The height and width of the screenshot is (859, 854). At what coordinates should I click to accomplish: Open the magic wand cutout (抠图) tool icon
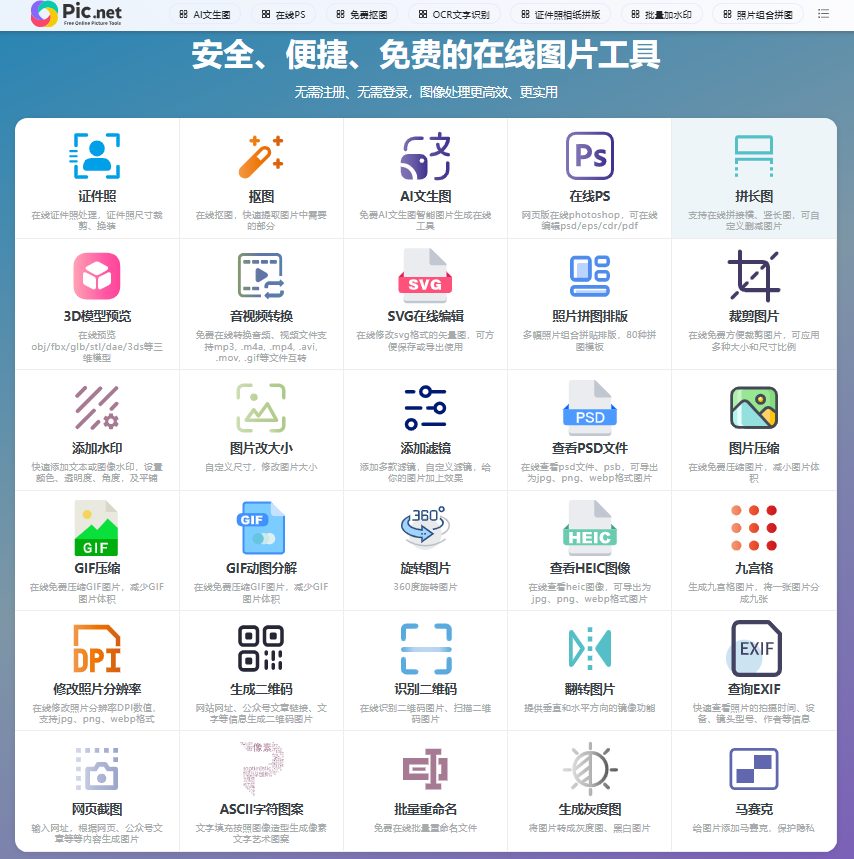pos(261,156)
